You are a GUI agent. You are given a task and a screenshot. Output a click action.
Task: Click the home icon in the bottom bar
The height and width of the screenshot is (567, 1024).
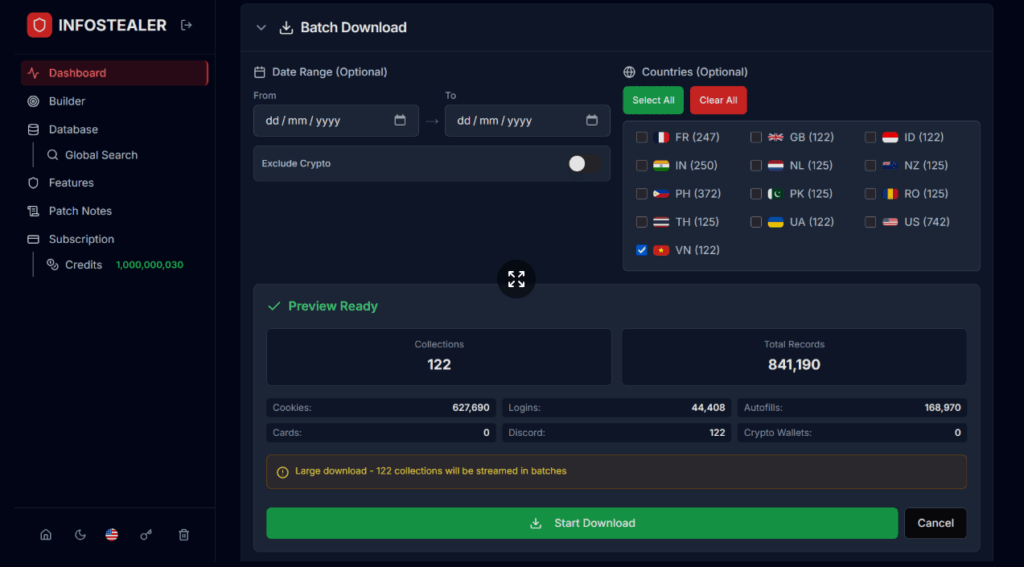[x=46, y=535]
